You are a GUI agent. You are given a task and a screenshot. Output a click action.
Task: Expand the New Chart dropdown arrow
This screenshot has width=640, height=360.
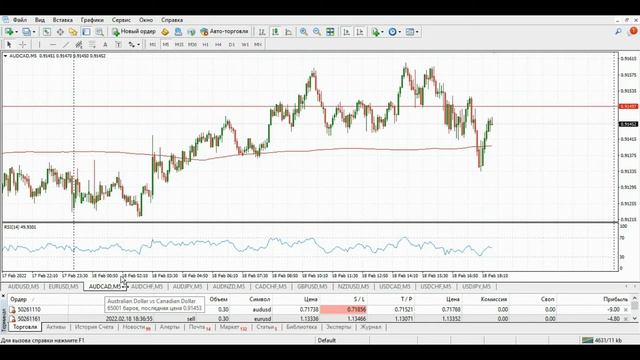pos(16,32)
